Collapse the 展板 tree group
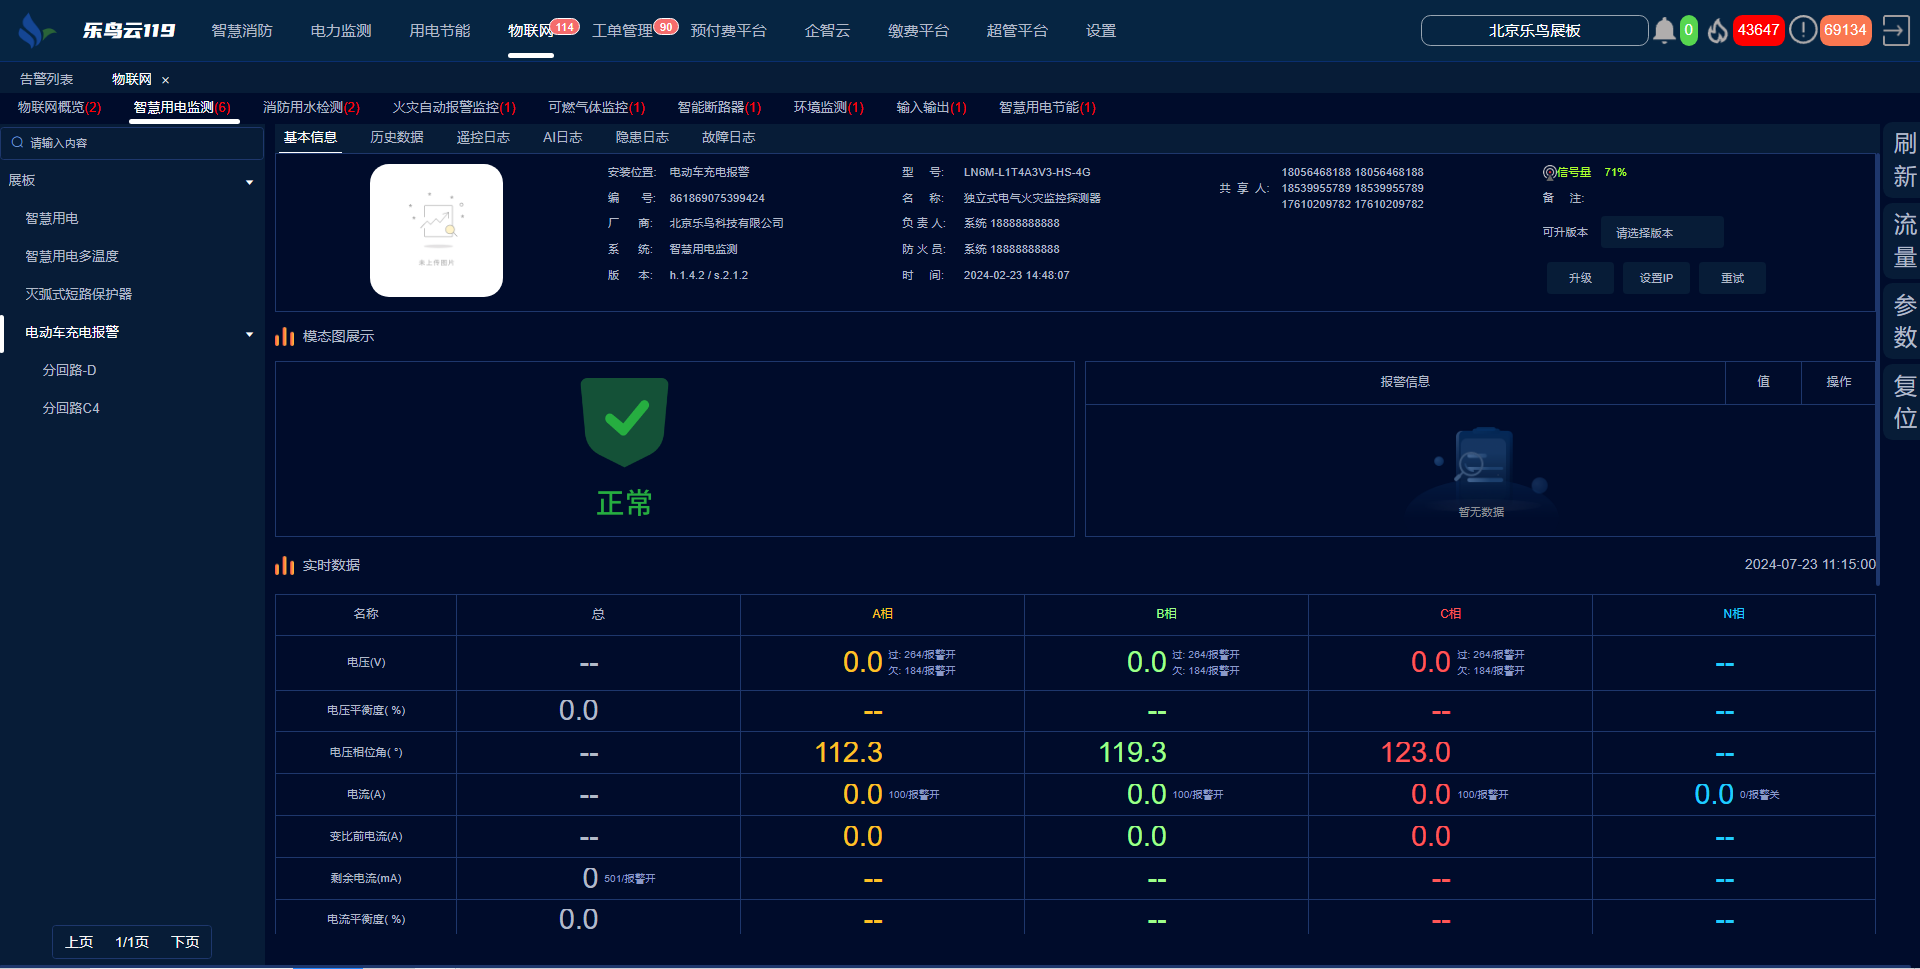Viewport: 1920px width, 969px height. click(x=249, y=182)
